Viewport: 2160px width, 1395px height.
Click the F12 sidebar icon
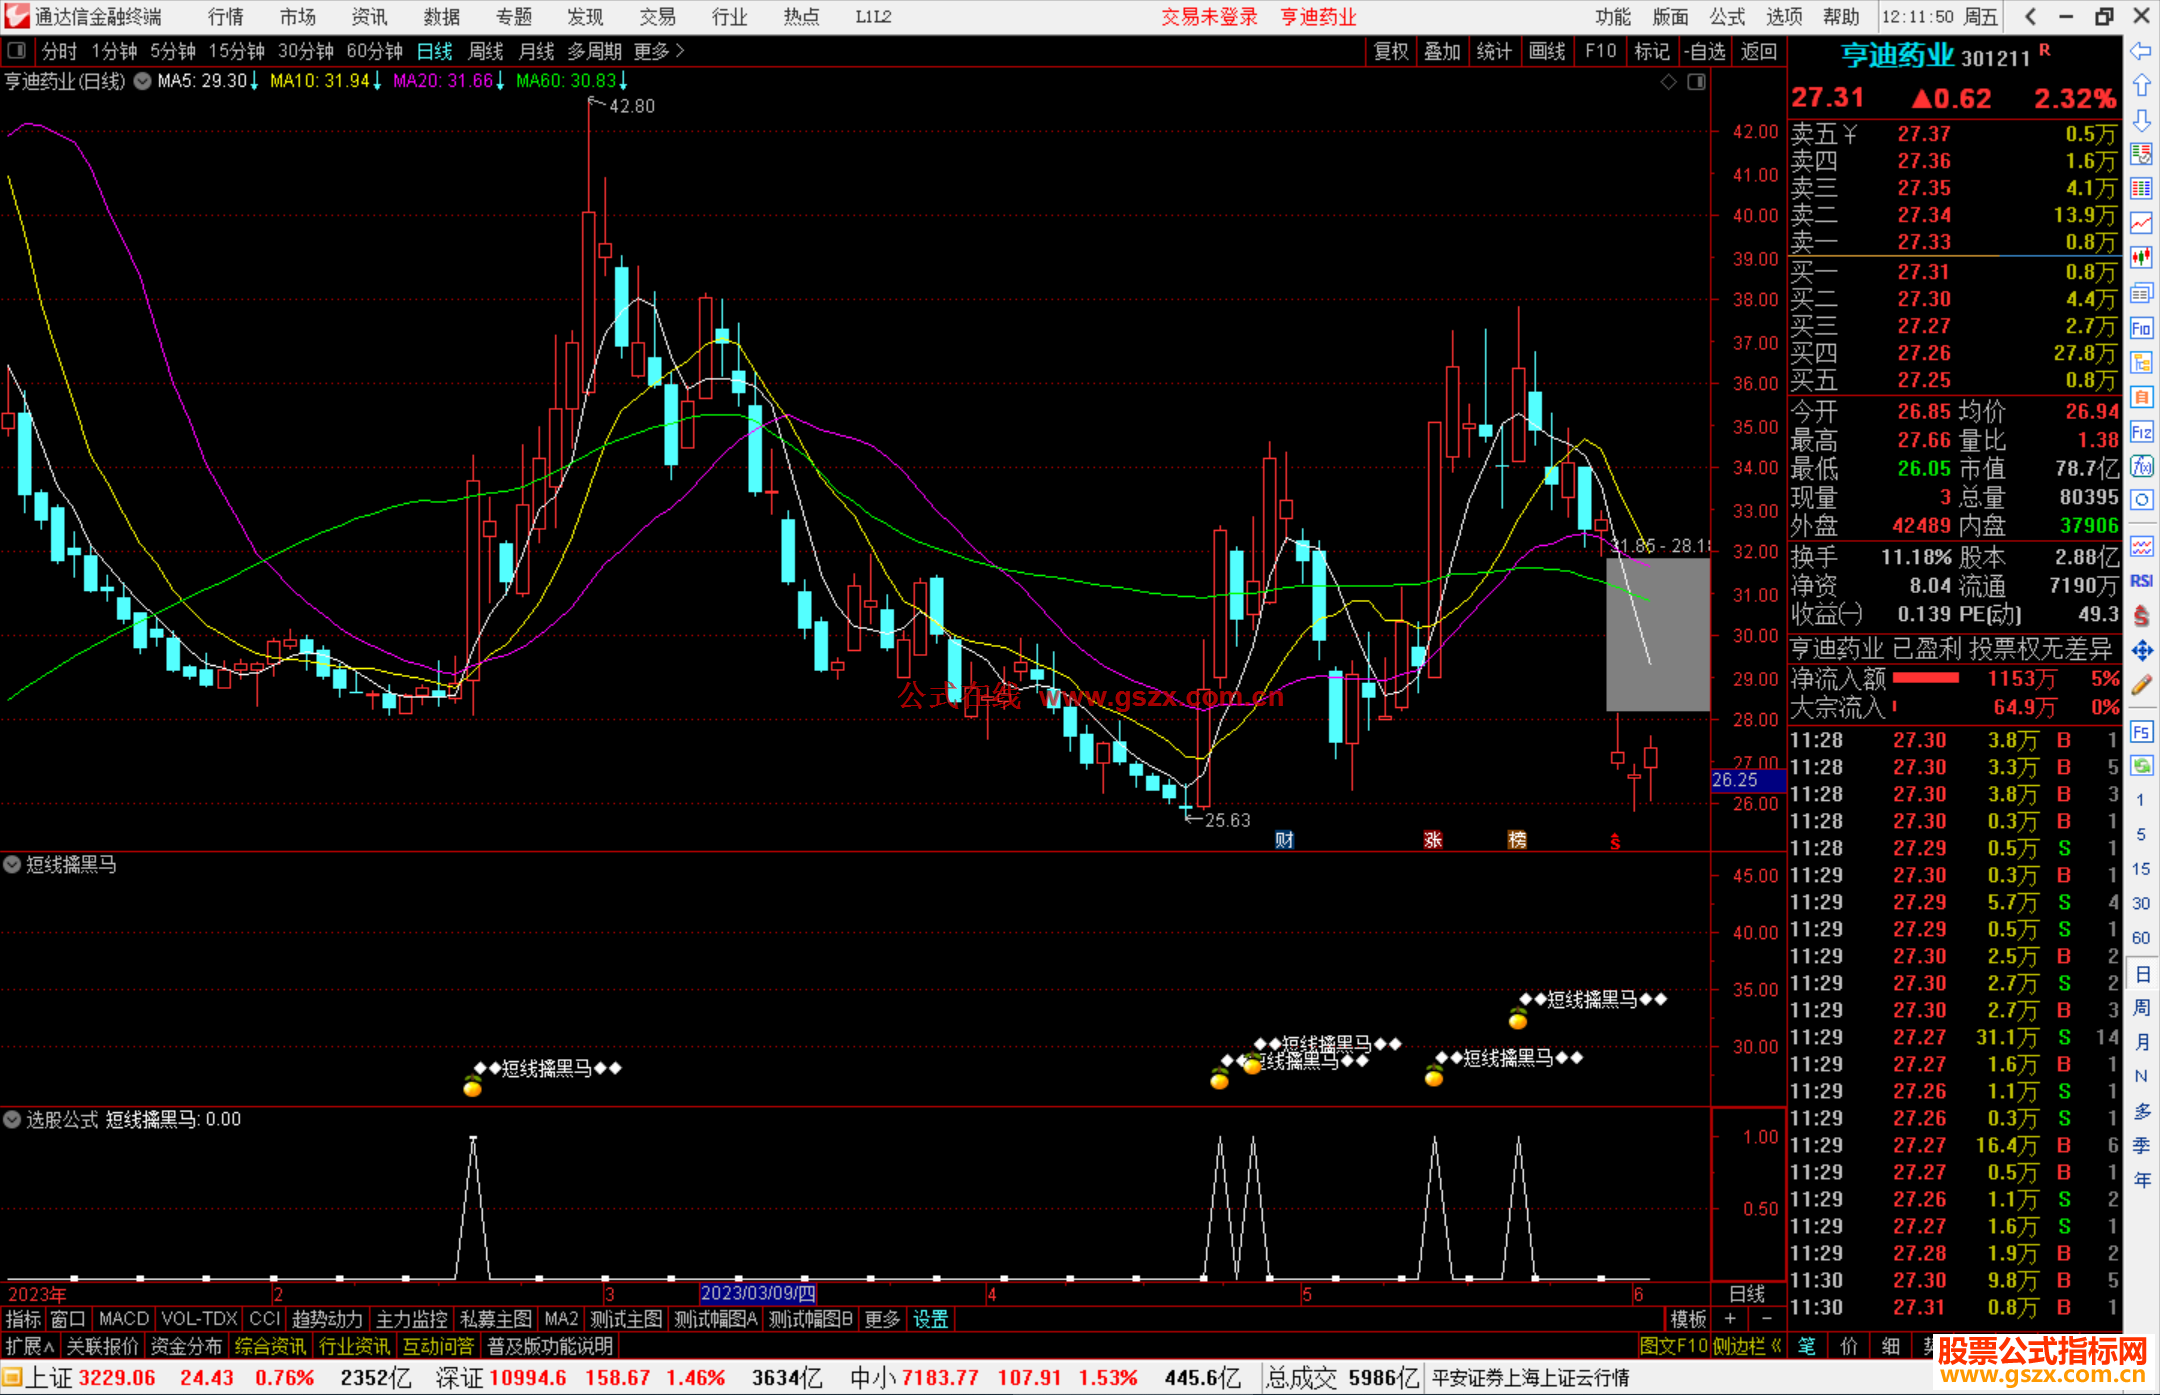click(x=2141, y=432)
